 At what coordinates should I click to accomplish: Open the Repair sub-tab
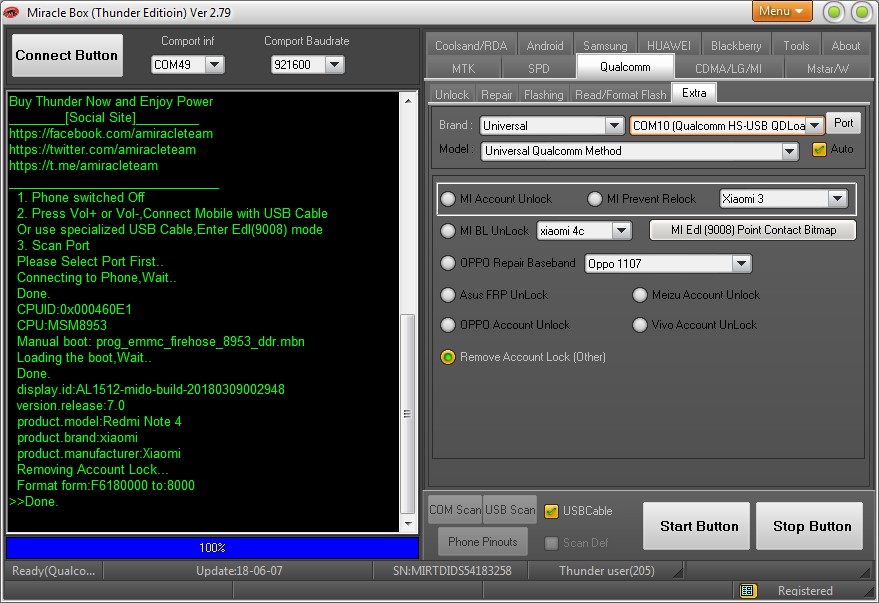pyautogui.click(x=497, y=95)
